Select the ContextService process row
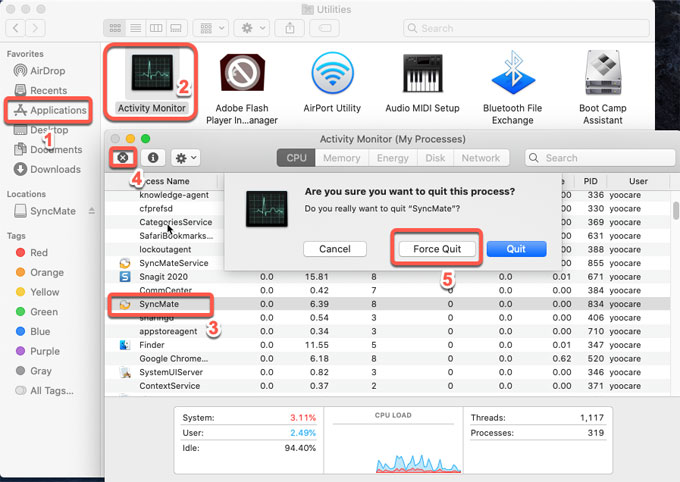The width and height of the screenshot is (680, 482). tap(389, 386)
